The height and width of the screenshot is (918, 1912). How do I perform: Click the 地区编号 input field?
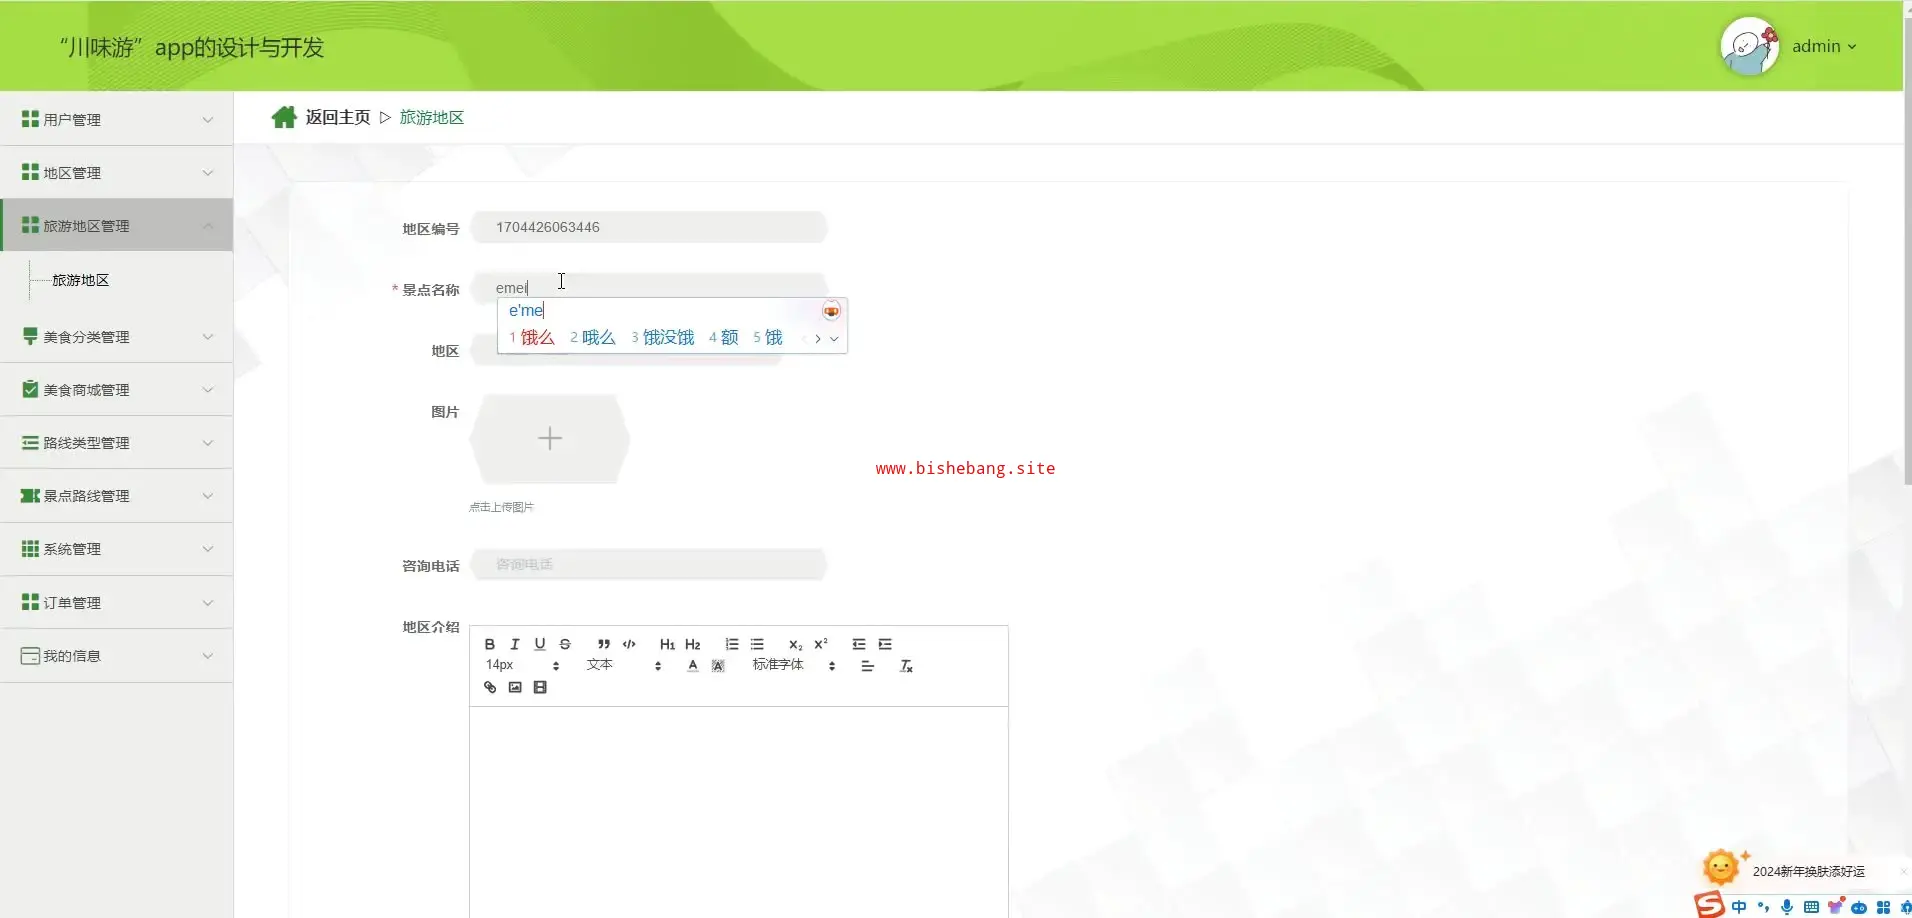tap(649, 227)
